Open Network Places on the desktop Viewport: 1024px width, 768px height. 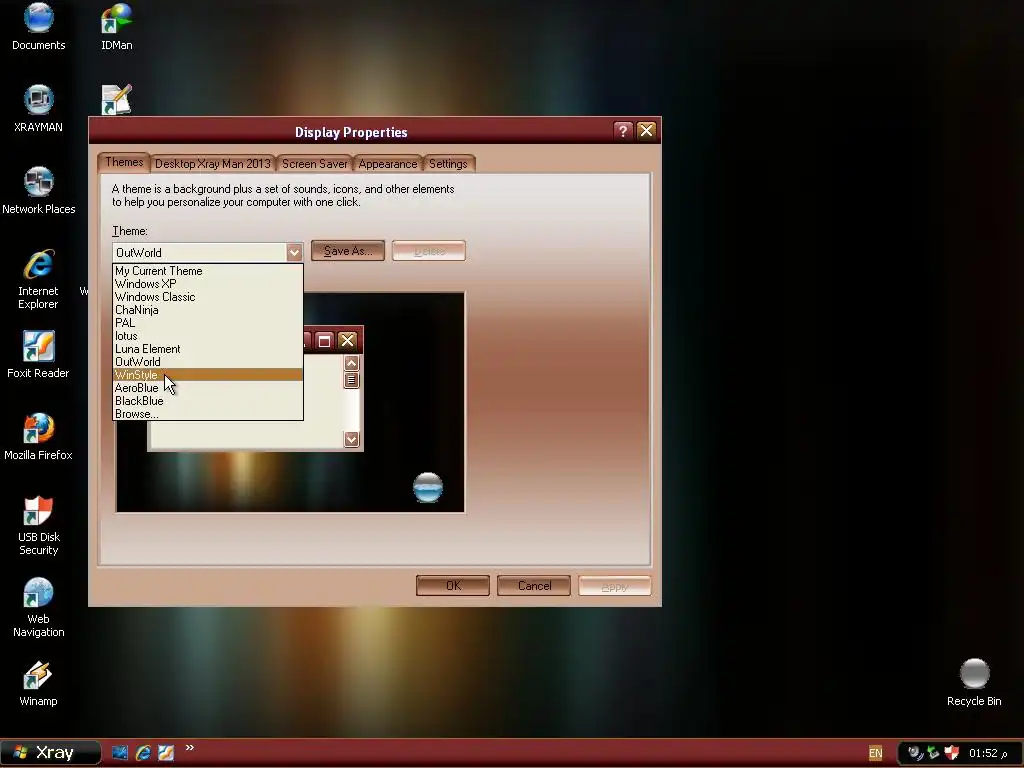[39, 191]
